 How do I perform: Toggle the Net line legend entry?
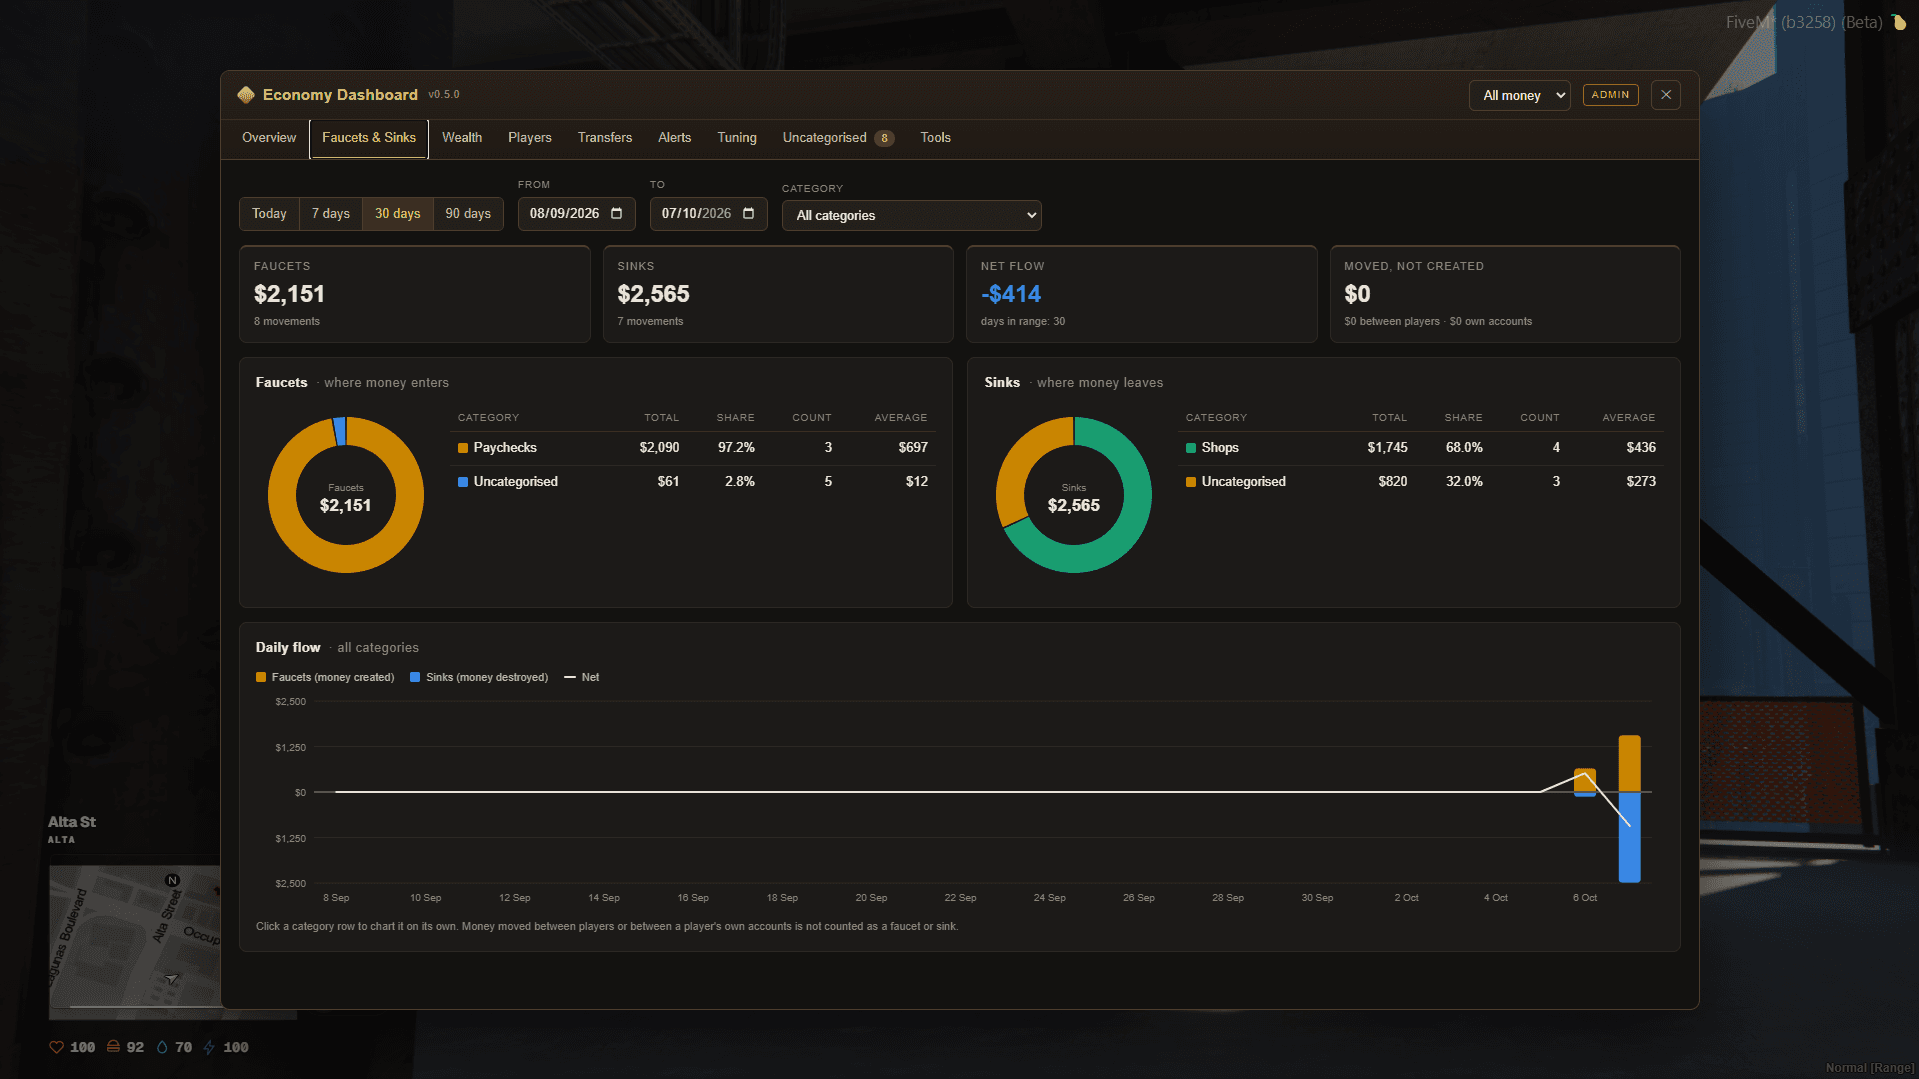582,677
